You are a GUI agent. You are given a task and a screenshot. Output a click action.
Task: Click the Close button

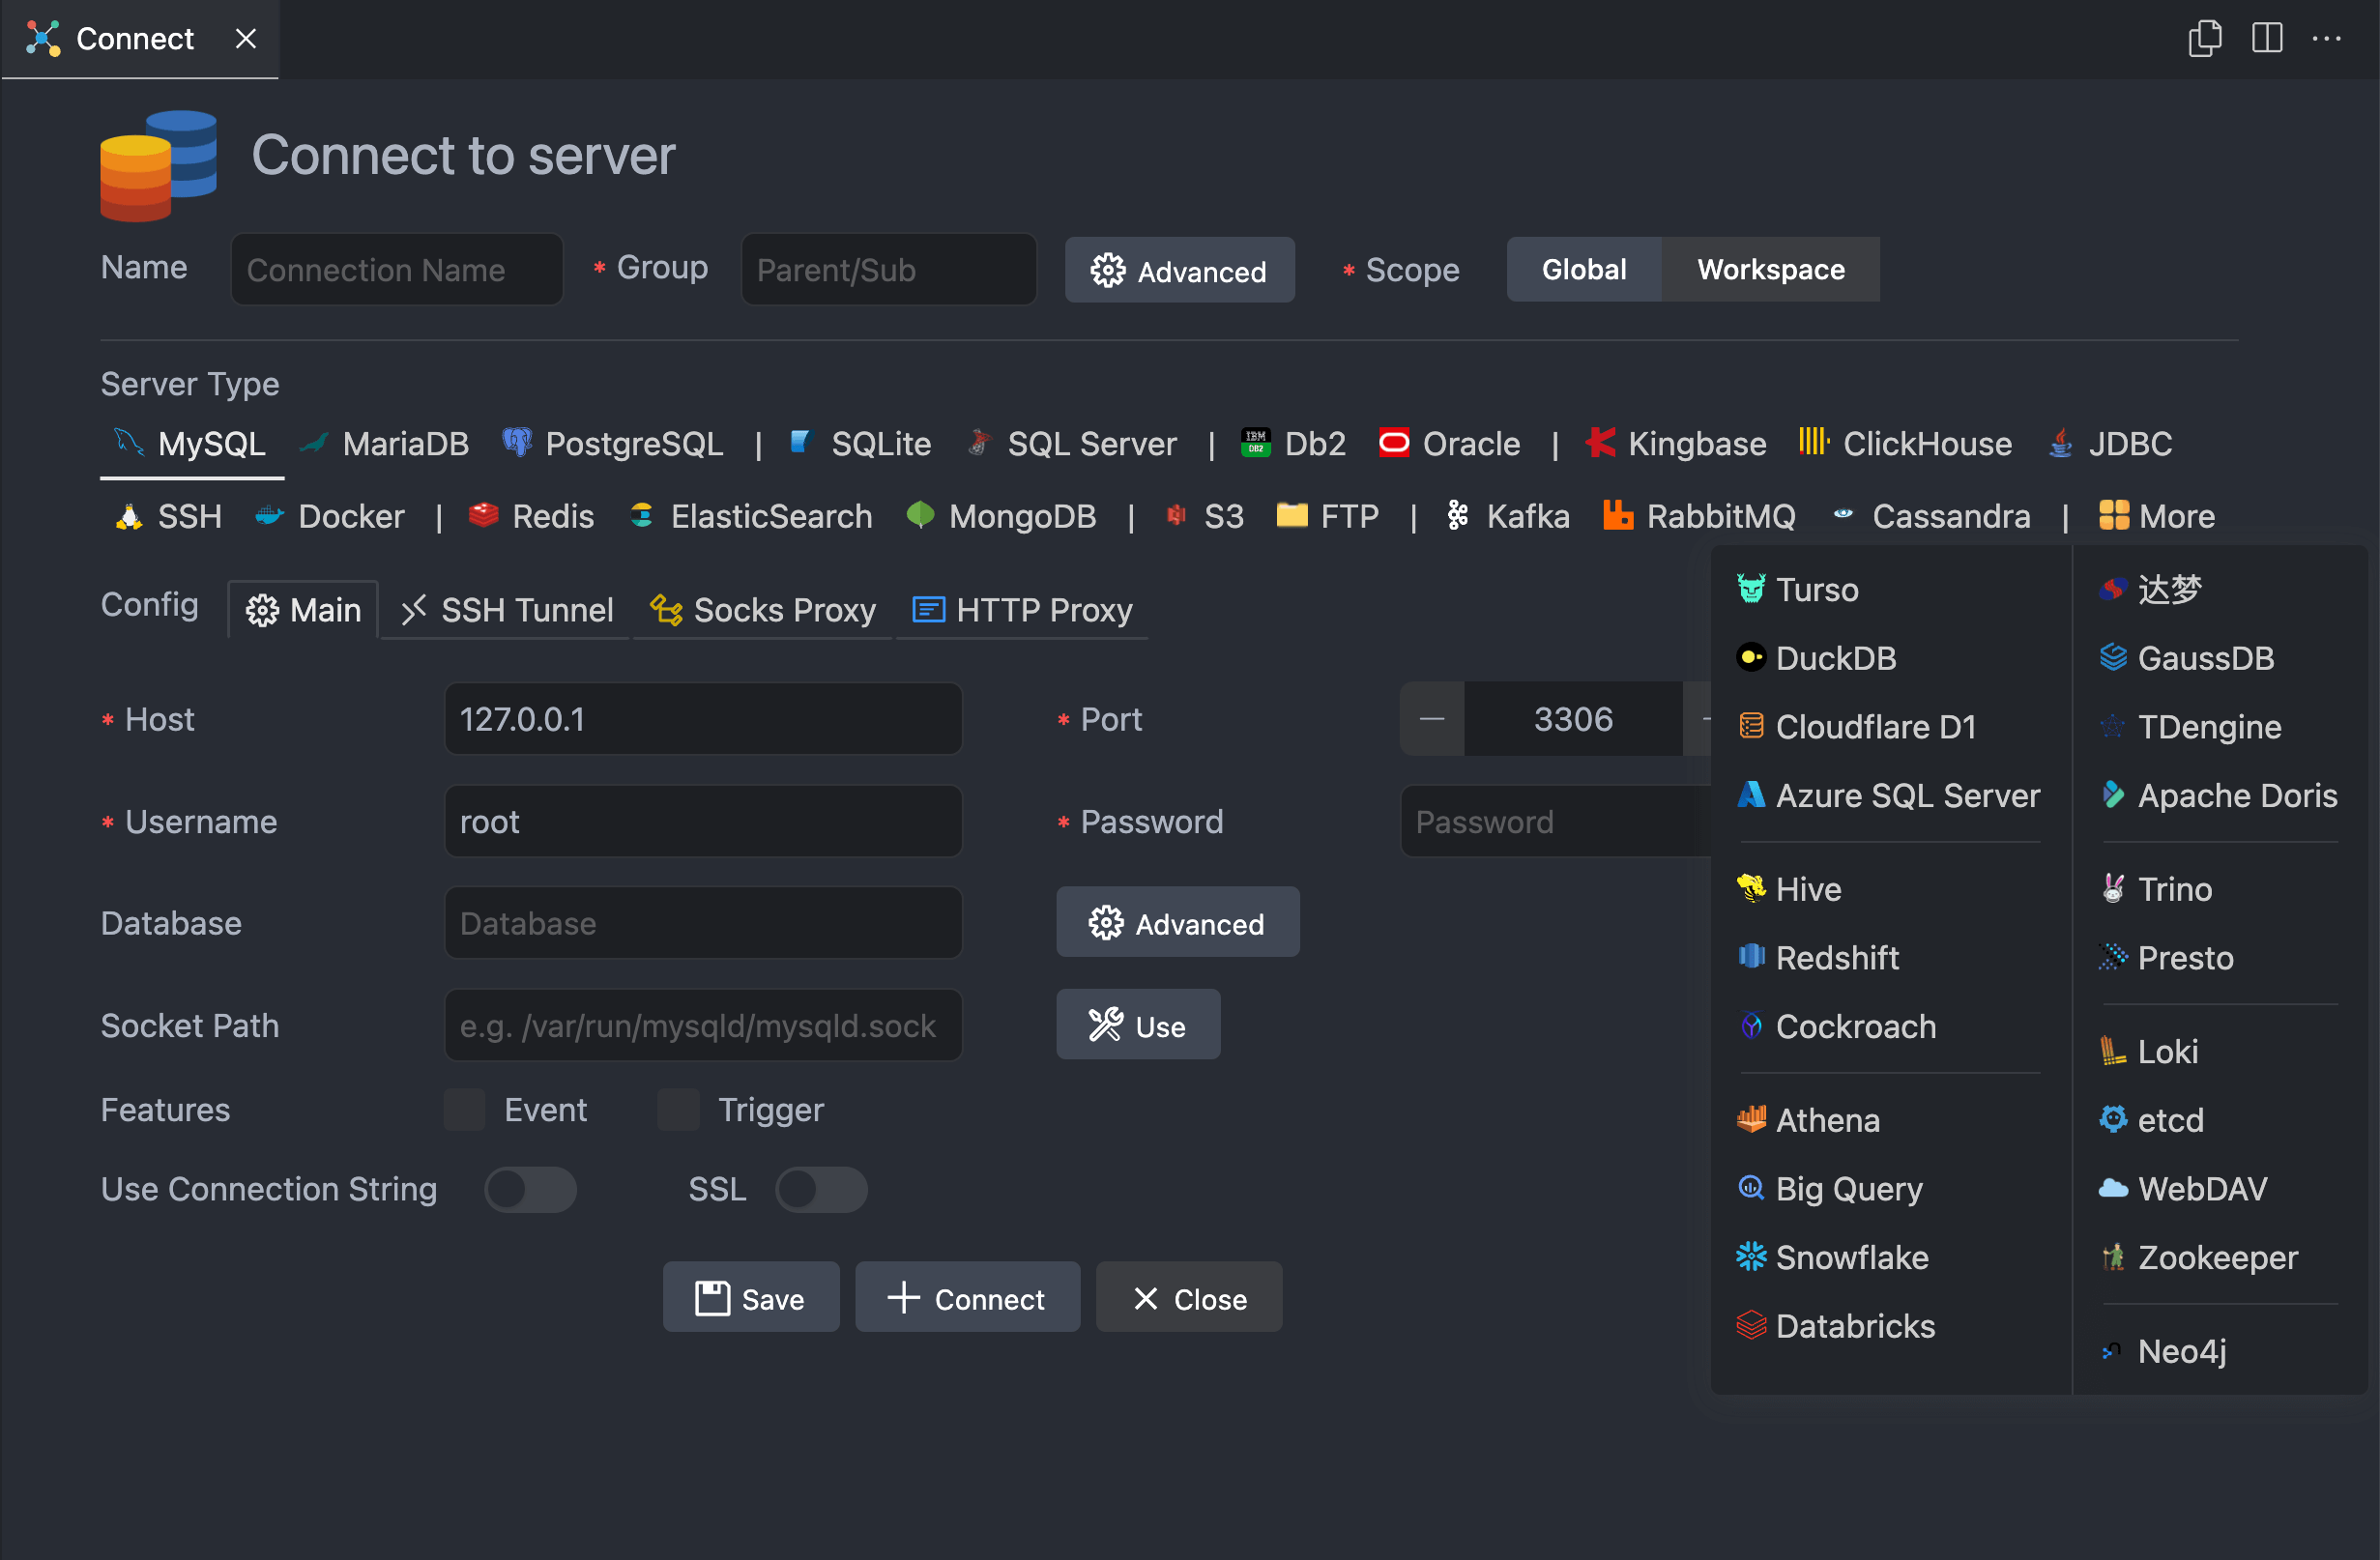coord(1189,1299)
